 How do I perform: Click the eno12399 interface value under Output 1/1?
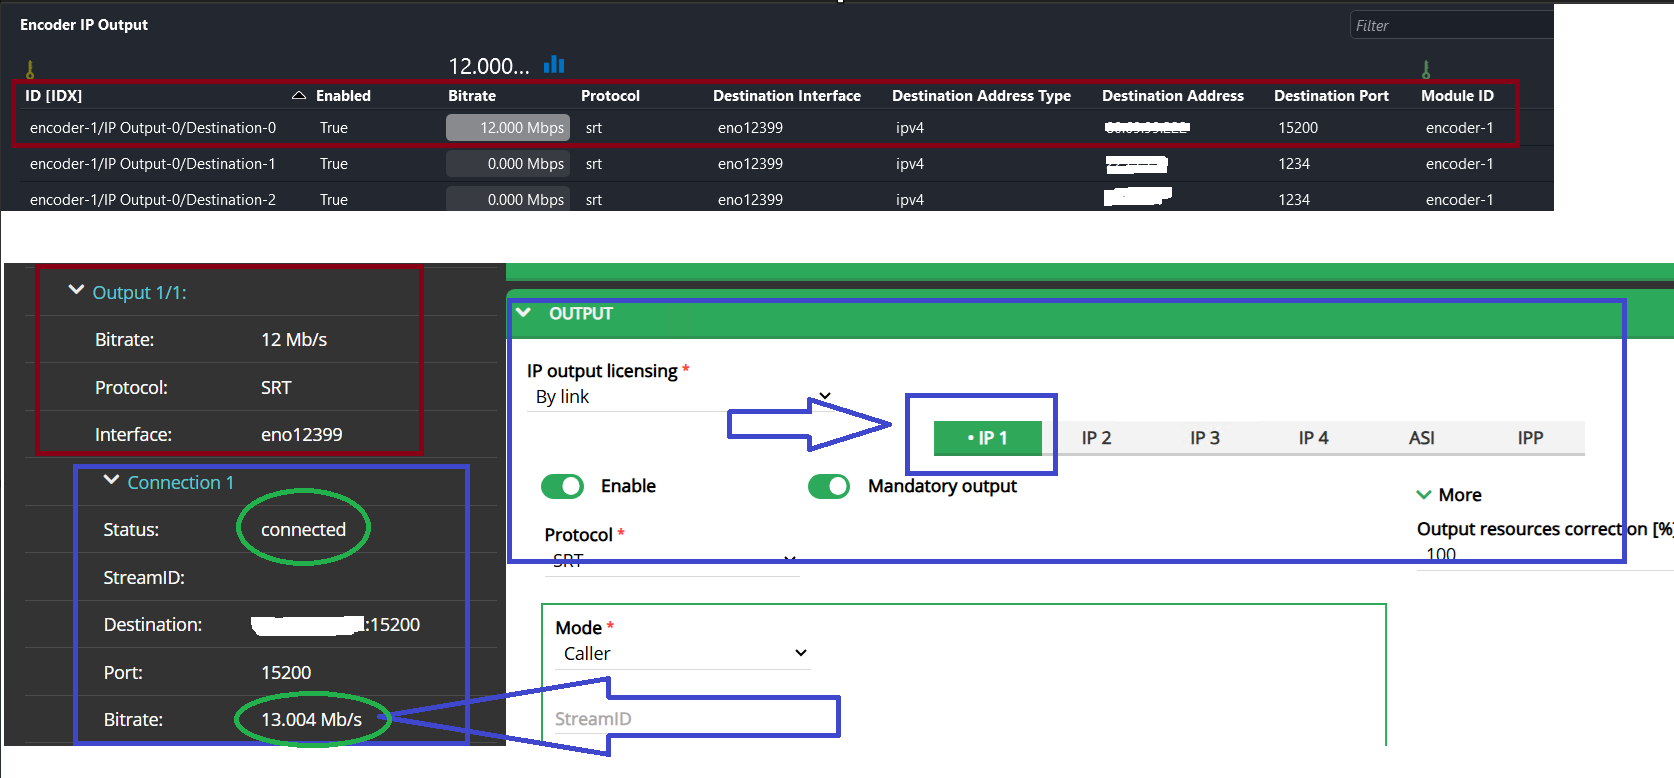click(x=301, y=435)
